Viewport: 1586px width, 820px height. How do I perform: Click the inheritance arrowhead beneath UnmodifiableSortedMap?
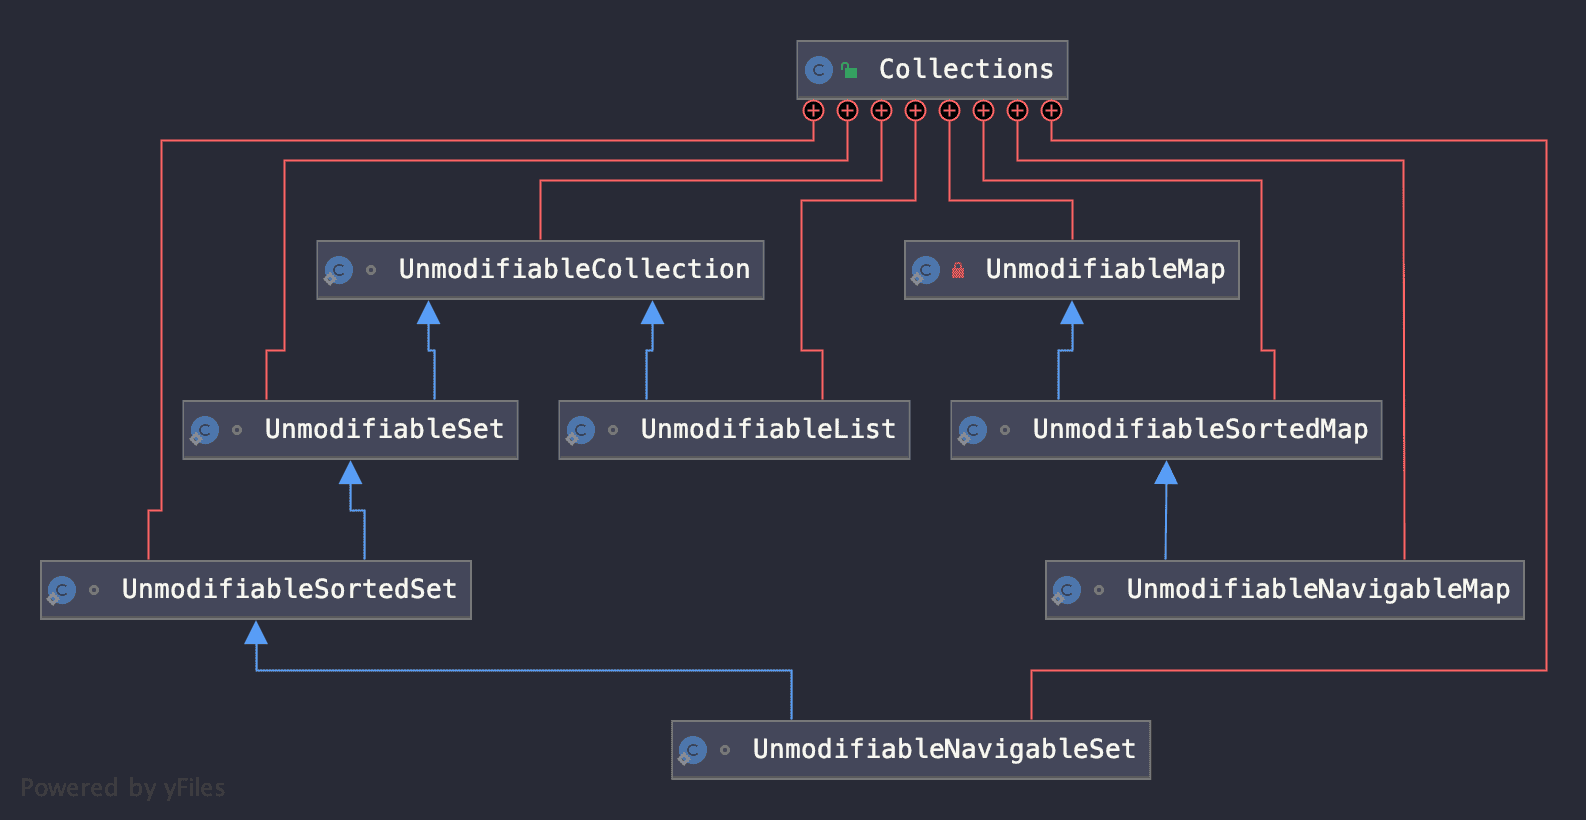tap(1166, 473)
